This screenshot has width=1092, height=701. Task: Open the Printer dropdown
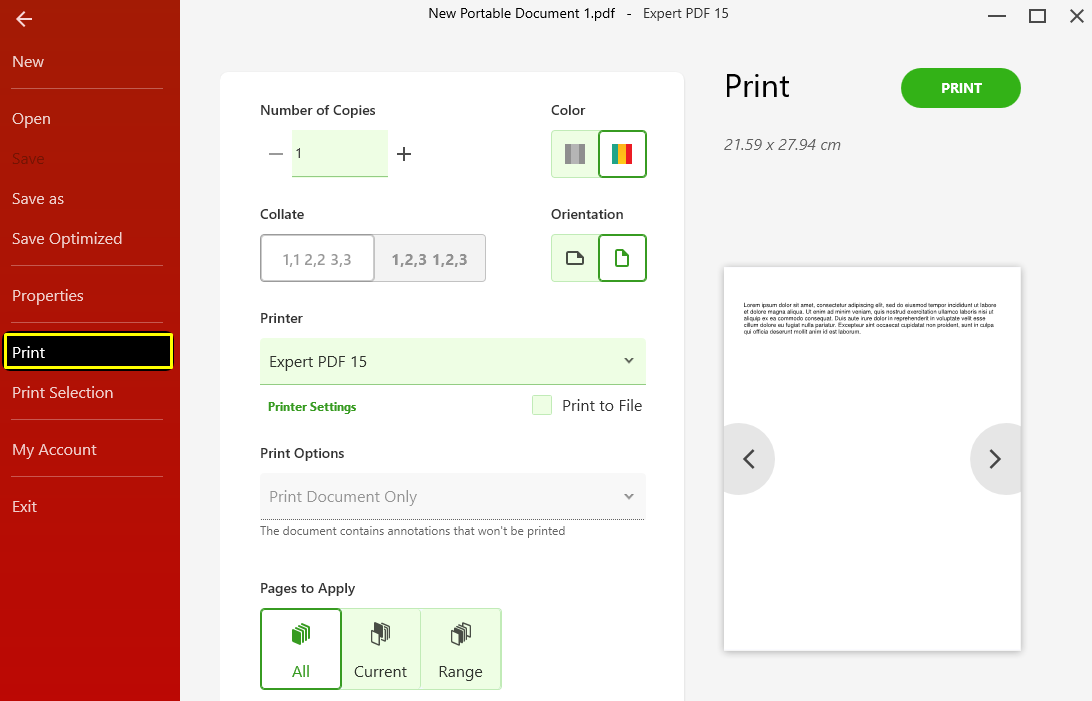453,361
